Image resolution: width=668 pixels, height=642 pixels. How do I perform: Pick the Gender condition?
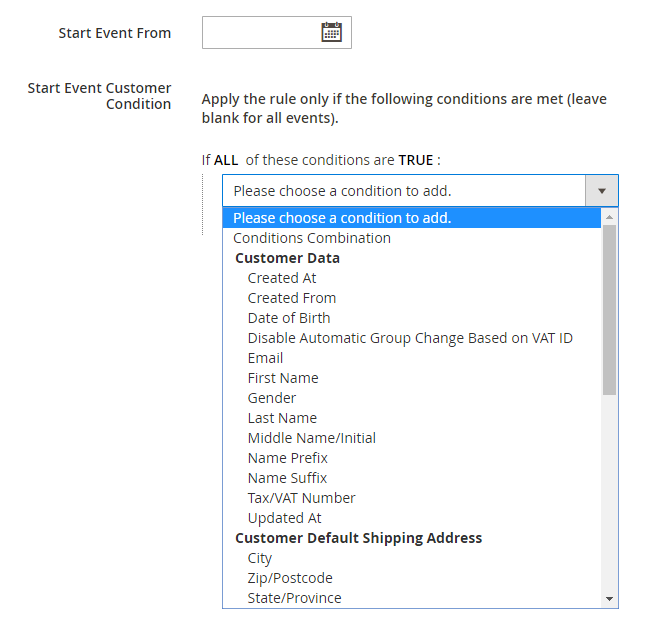272,398
